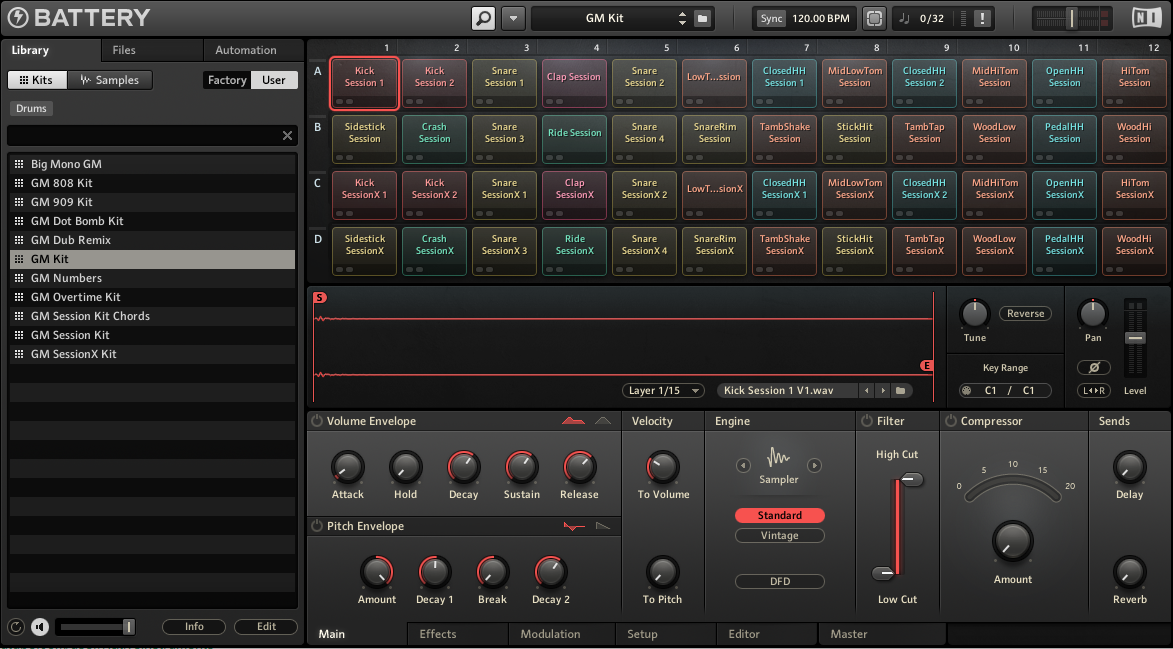
Task: Open the Files tab in browser
Action: point(124,50)
